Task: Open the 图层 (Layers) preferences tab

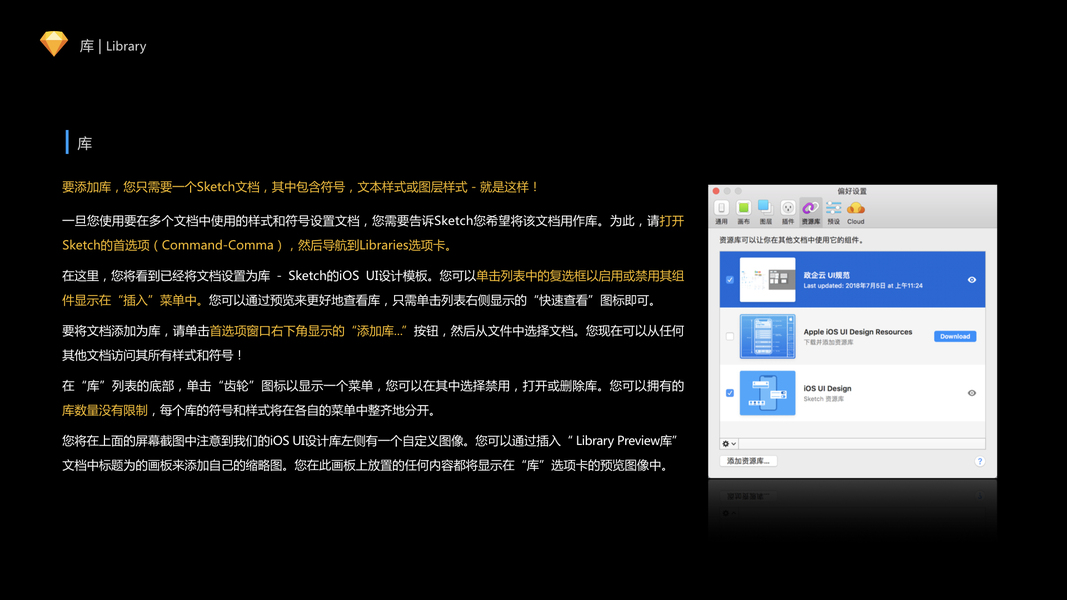Action: 766,212
